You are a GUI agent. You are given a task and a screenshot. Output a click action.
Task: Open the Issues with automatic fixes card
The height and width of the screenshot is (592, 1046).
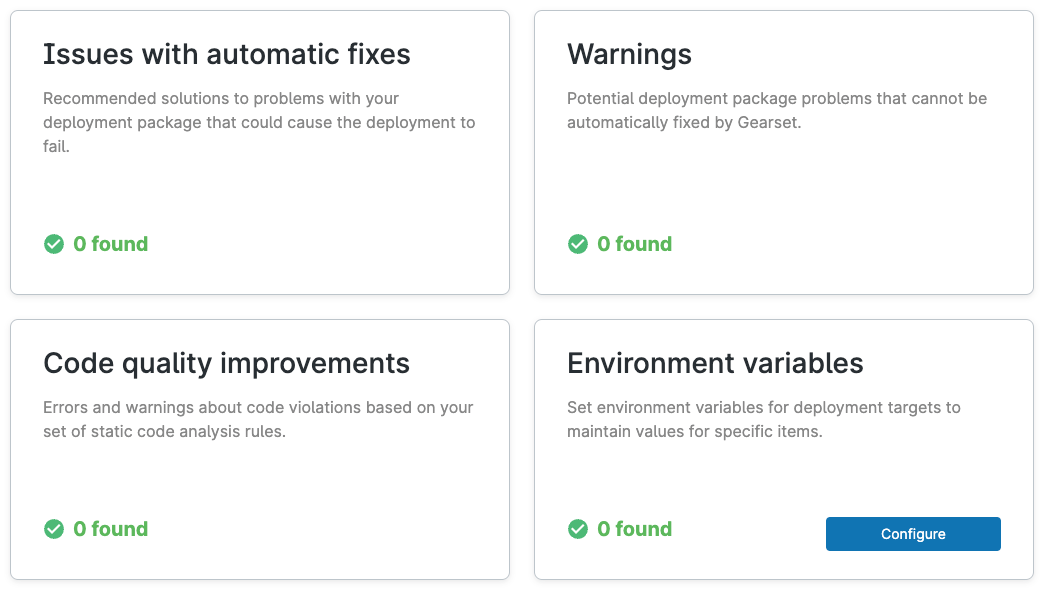[259, 152]
